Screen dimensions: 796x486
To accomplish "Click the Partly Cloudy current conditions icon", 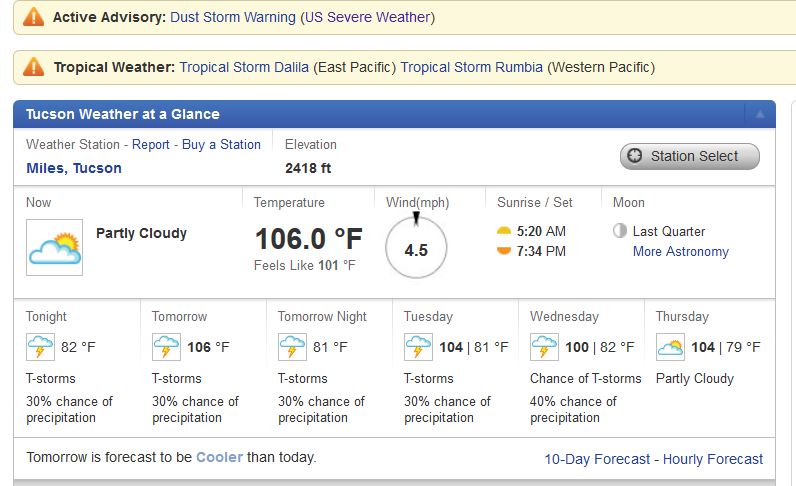I will (54, 247).
